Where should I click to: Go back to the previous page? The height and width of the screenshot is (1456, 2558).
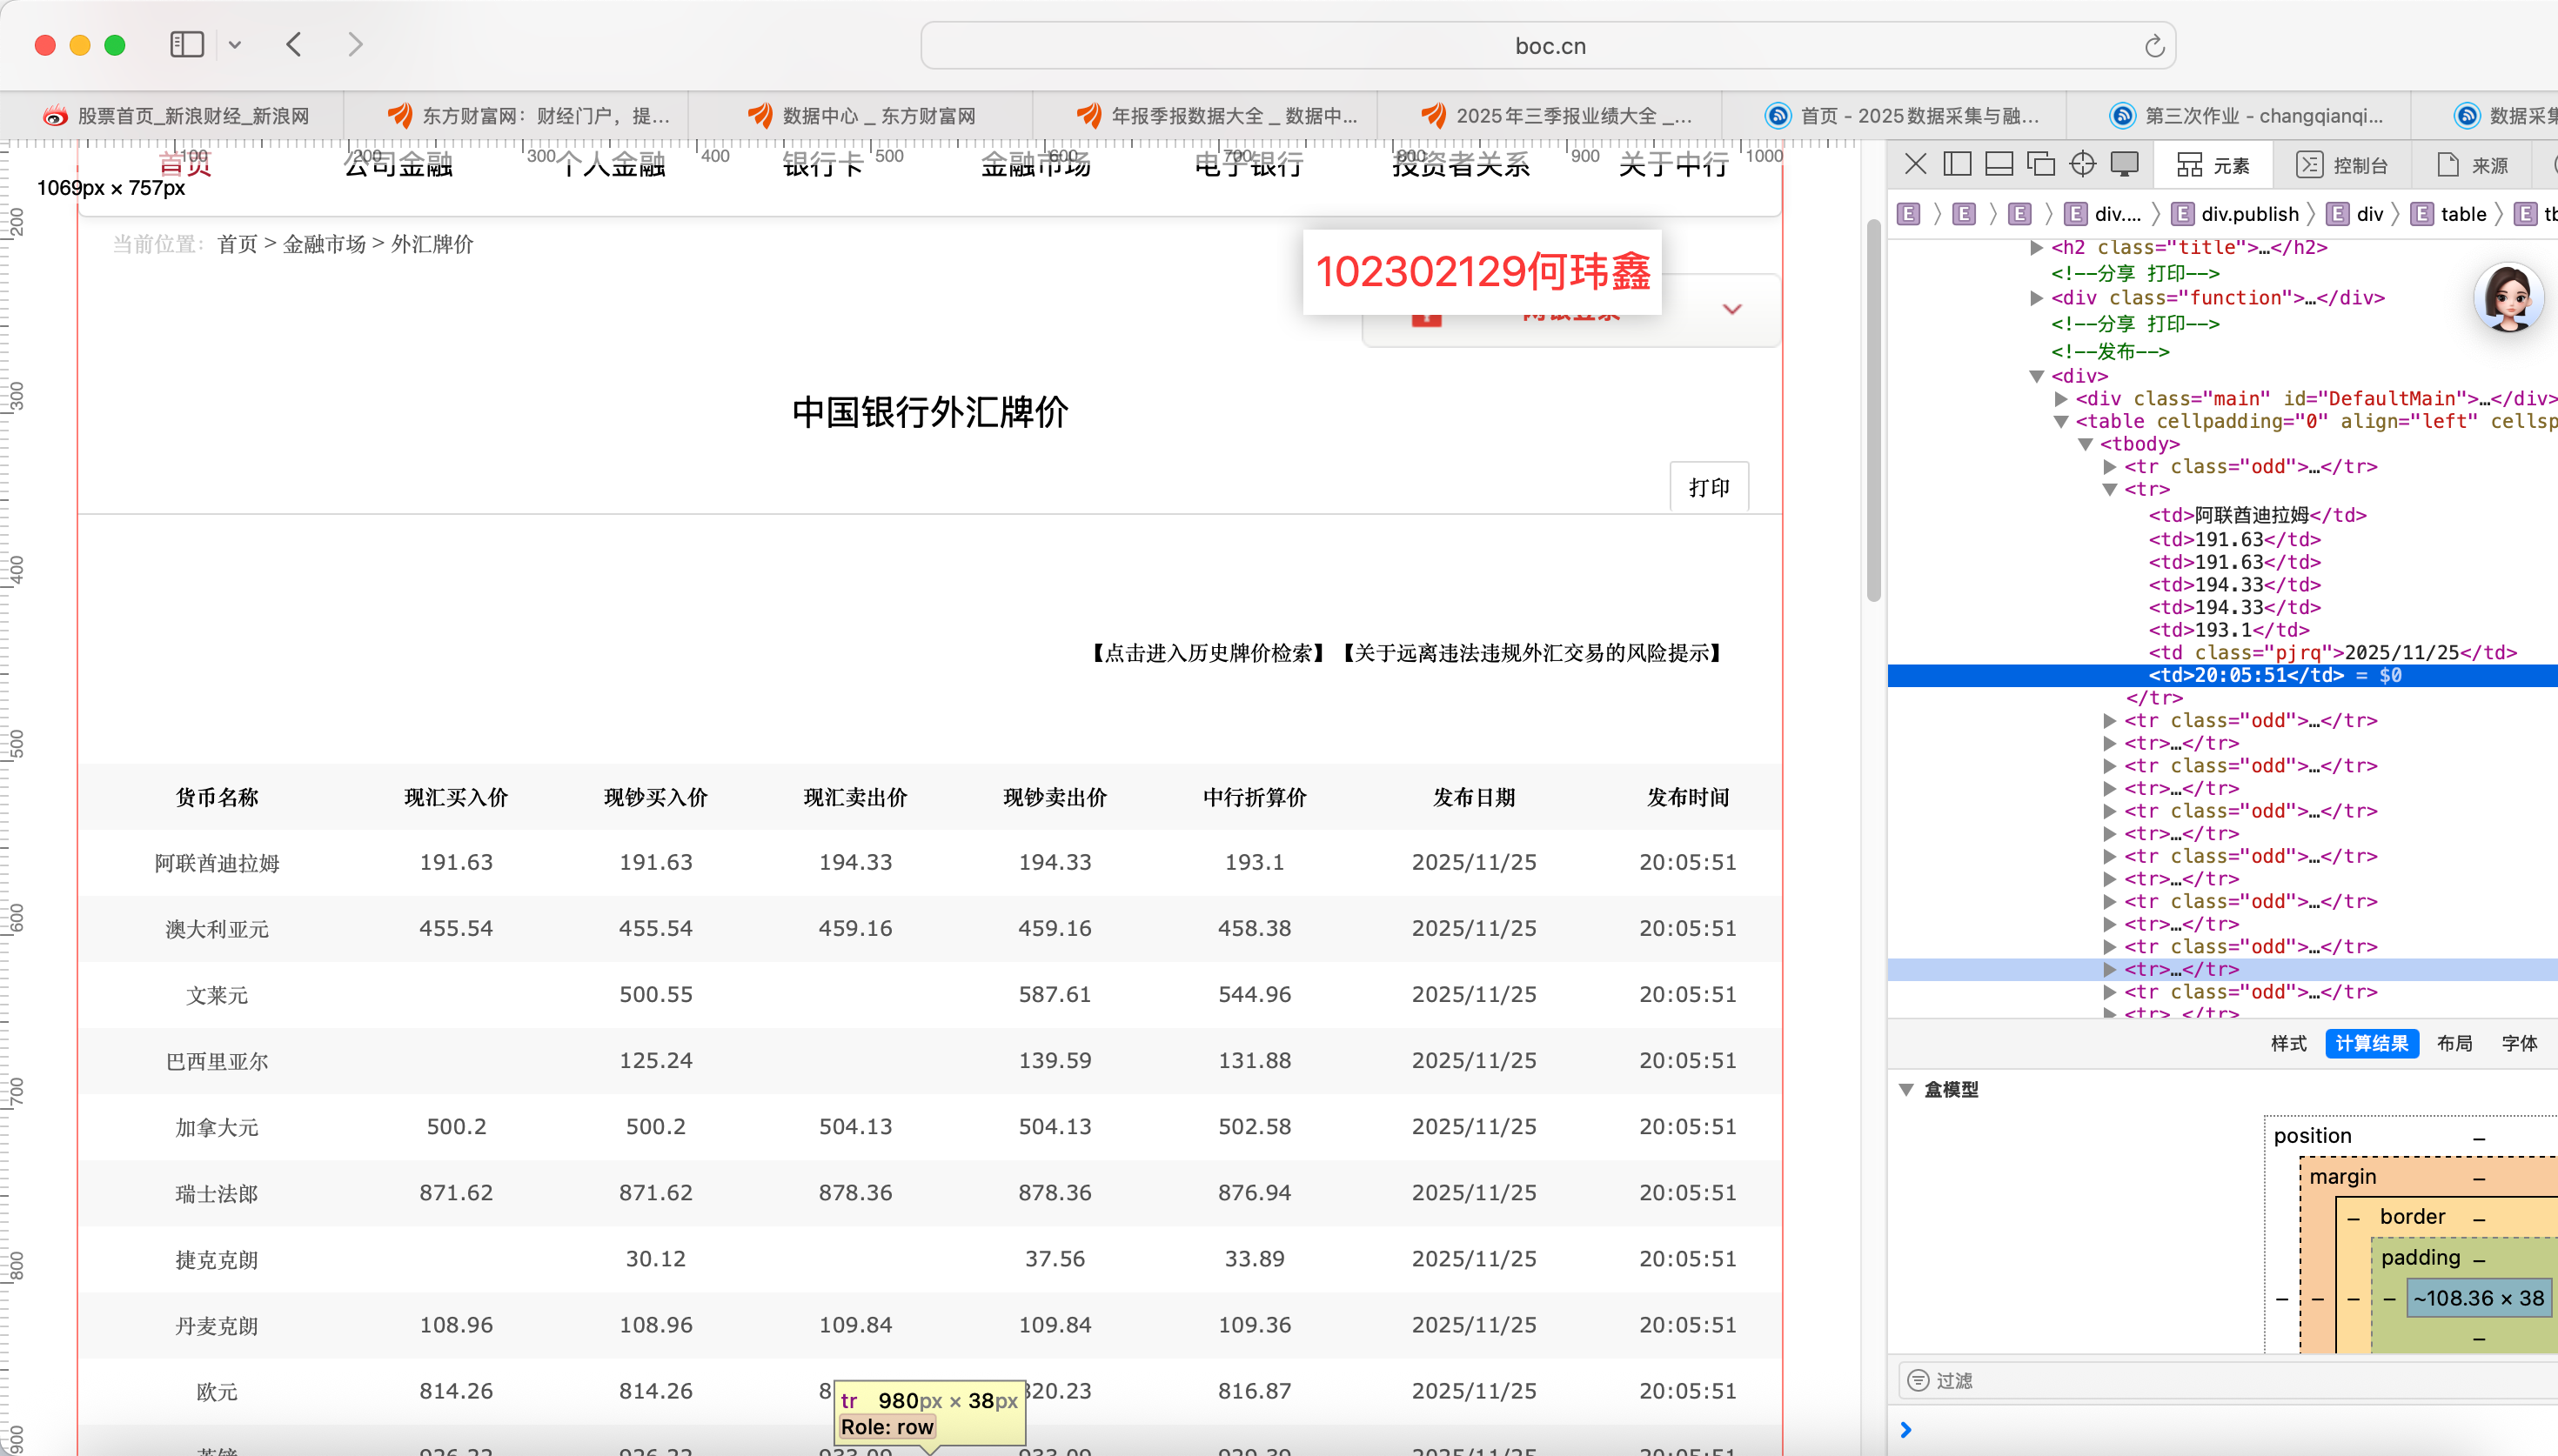coord(294,45)
